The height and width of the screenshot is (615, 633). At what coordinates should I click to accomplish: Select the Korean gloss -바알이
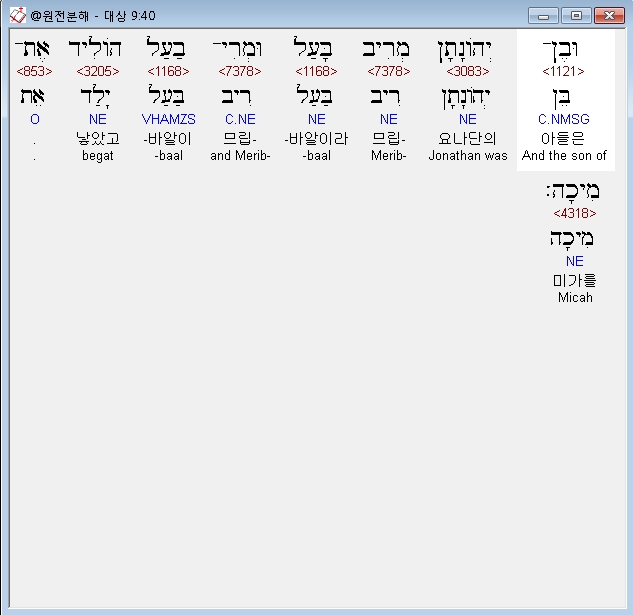[x=168, y=139]
